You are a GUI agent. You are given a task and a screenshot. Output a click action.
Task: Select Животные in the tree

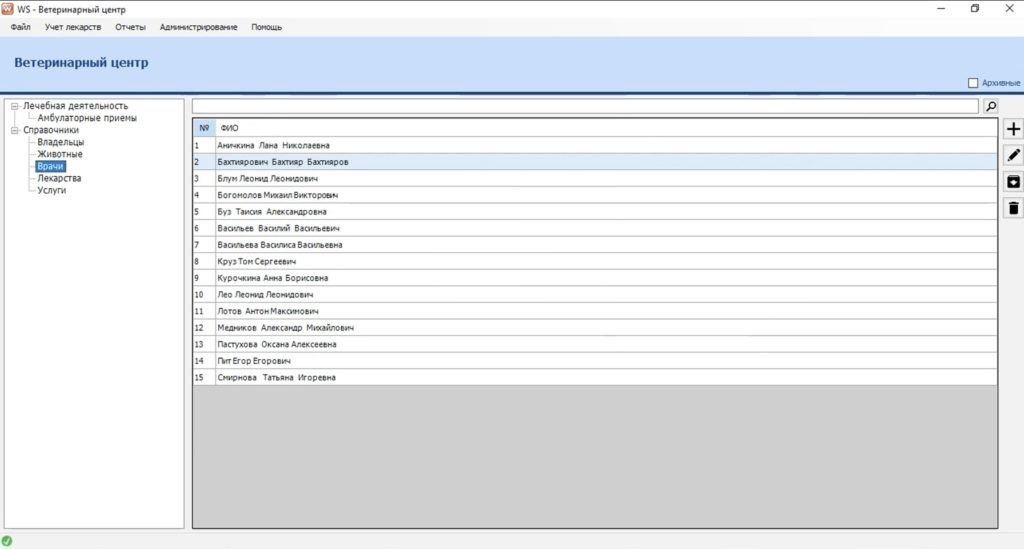click(x=59, y=154)
